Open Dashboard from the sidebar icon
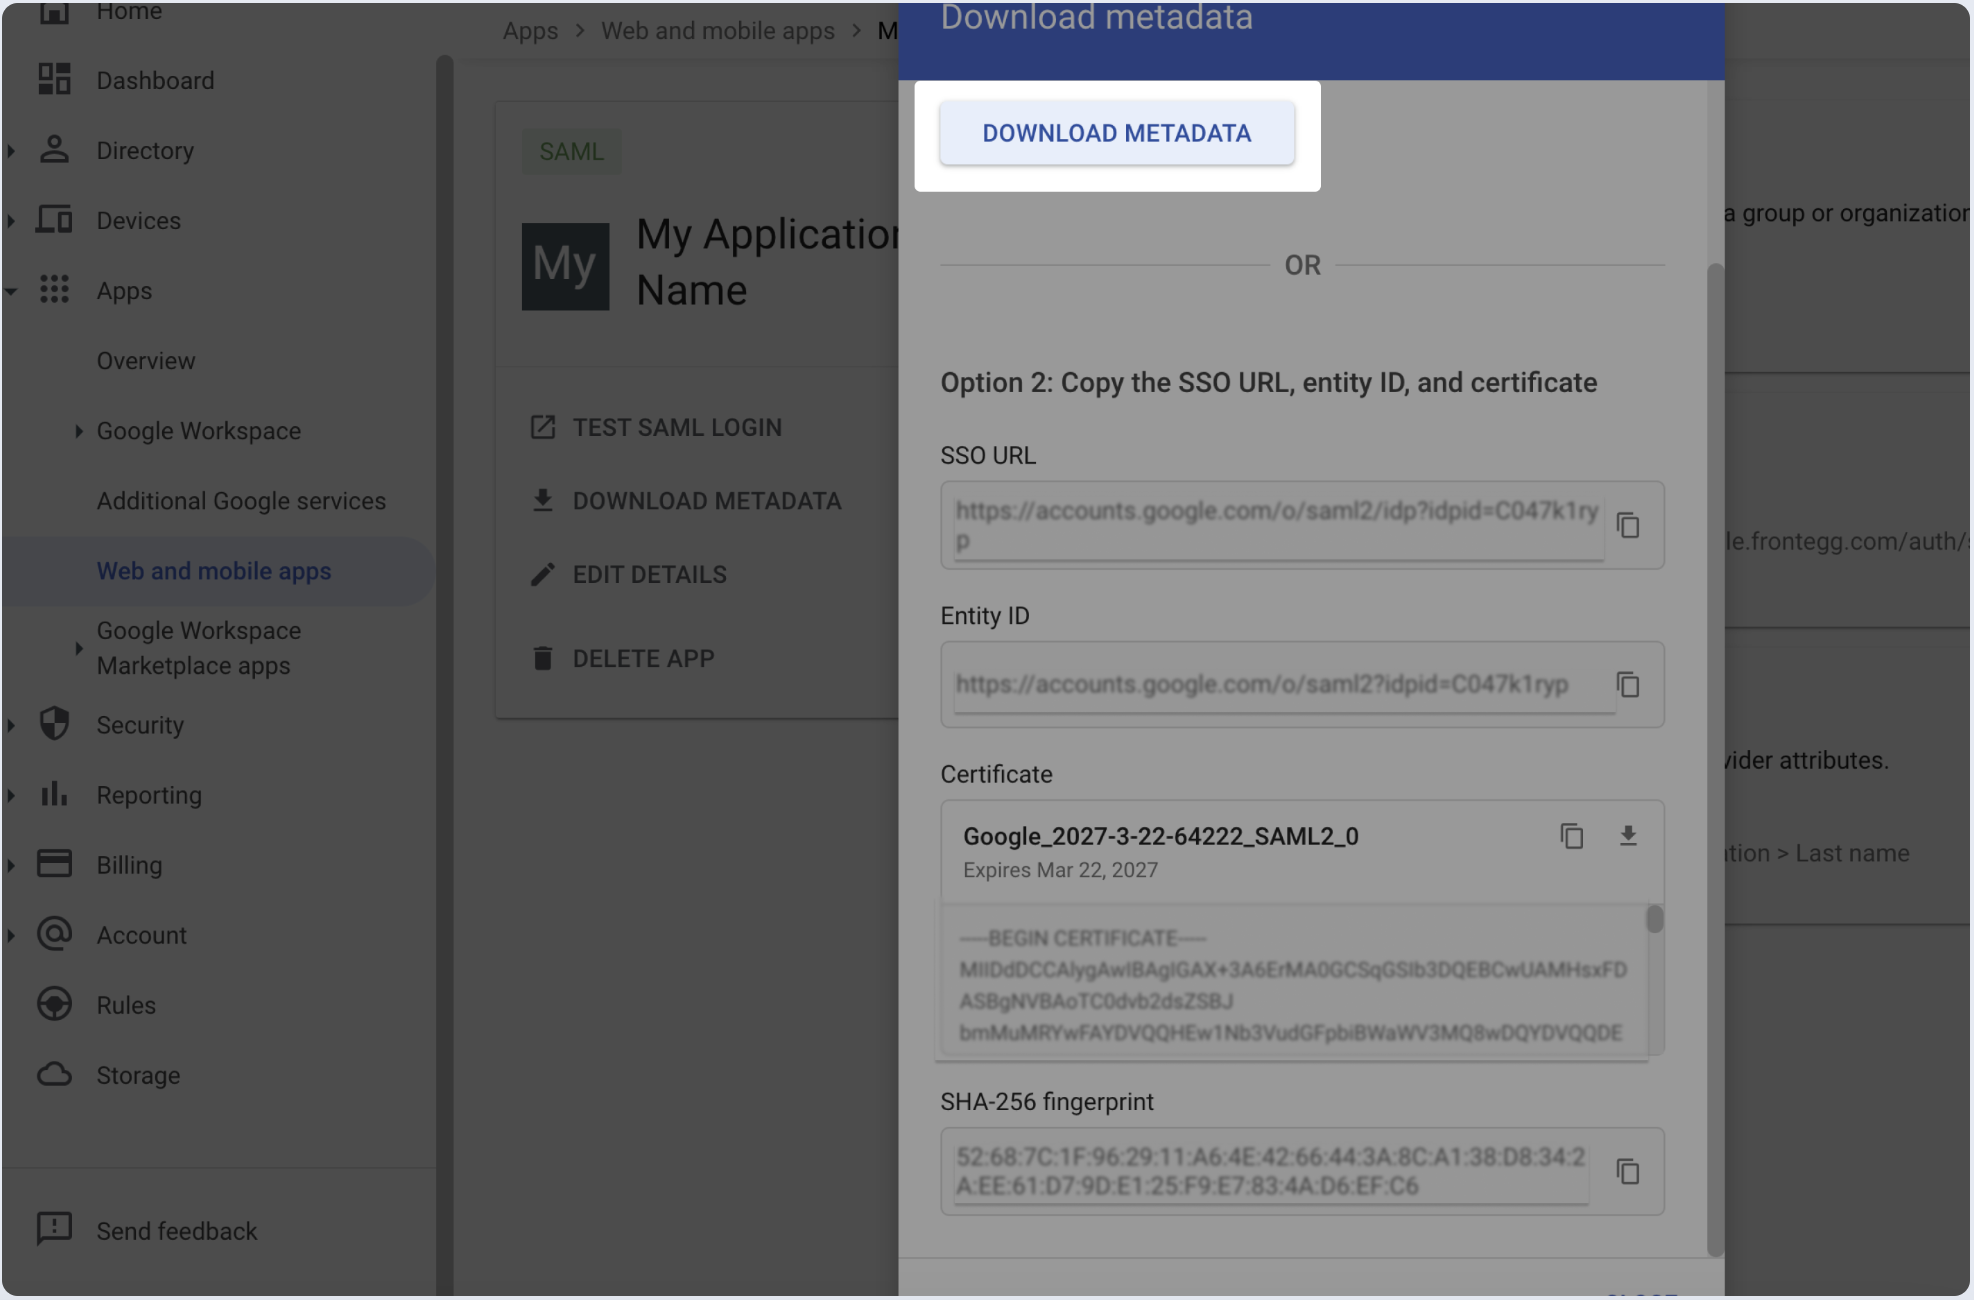1974x1300 pixels. point(54,80)
